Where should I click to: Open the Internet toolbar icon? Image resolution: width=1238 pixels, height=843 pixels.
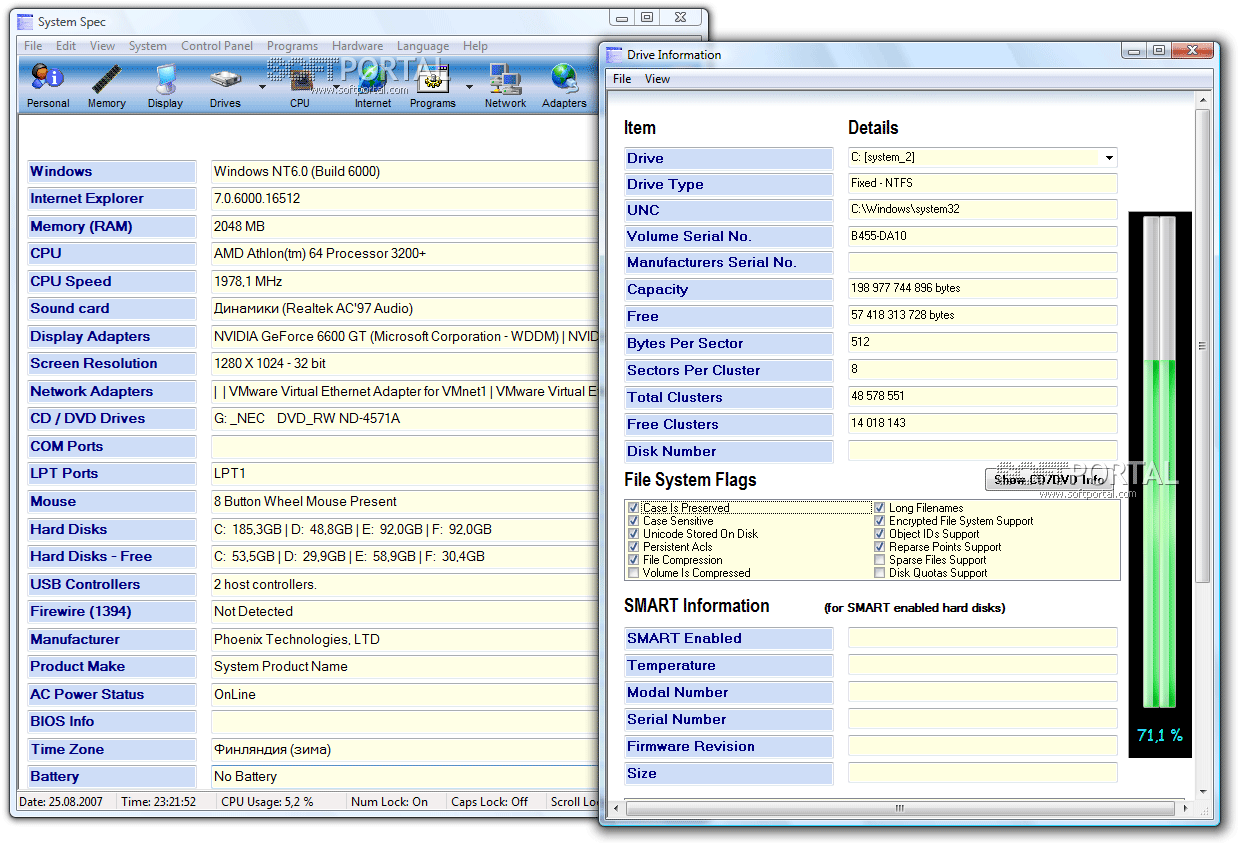click(x=373, y=85)
